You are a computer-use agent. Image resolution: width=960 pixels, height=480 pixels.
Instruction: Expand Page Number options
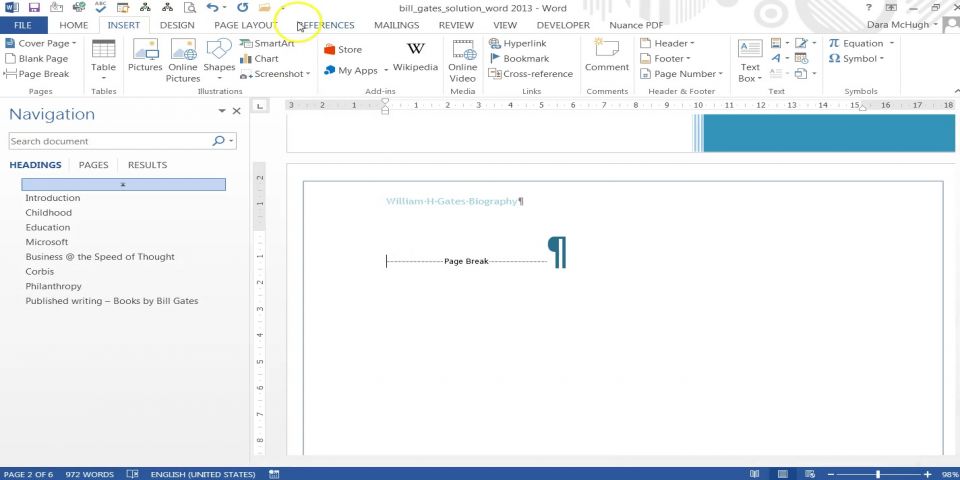(x=681, y=74)
